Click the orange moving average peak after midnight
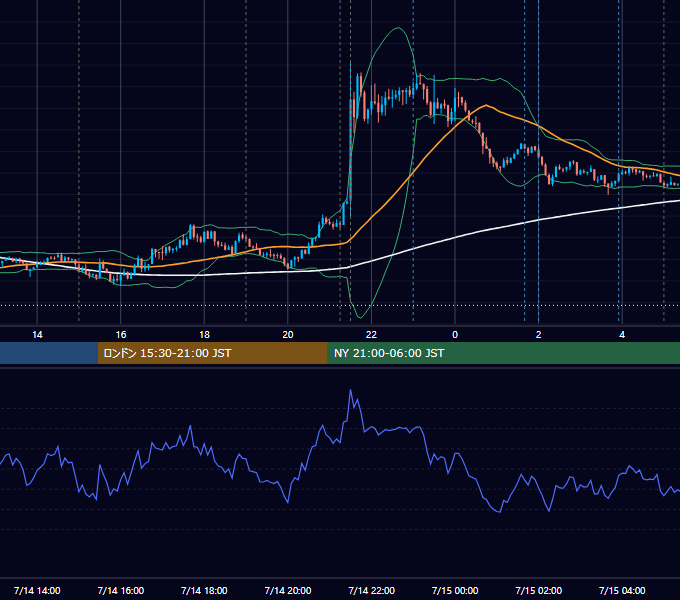The width and height of the screenshot is (680, 600). (486, 105)
